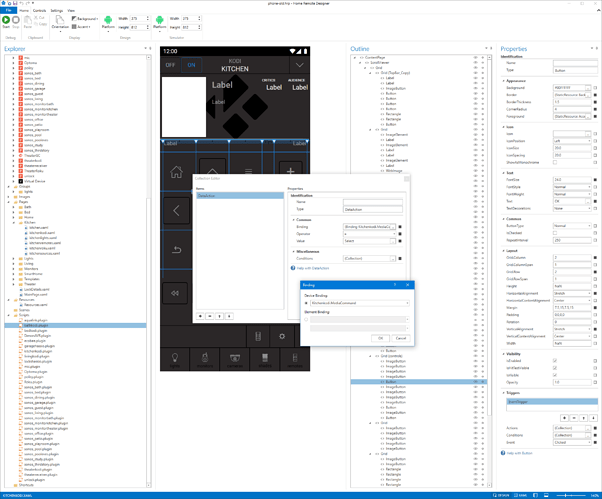Click the lights bulb icon in phone bottom bar

click(x=175, y=359)
